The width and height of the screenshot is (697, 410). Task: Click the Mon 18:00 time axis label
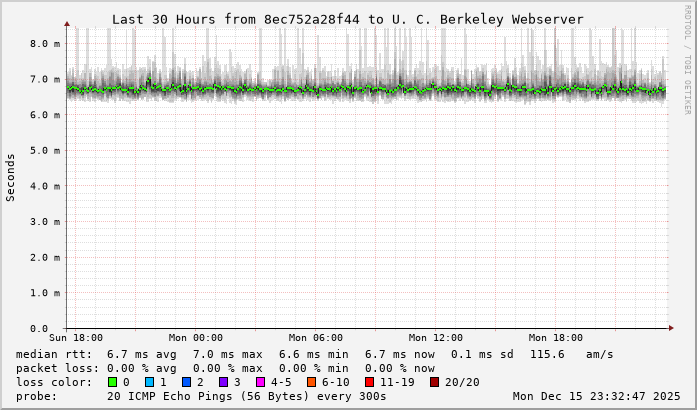555,338
